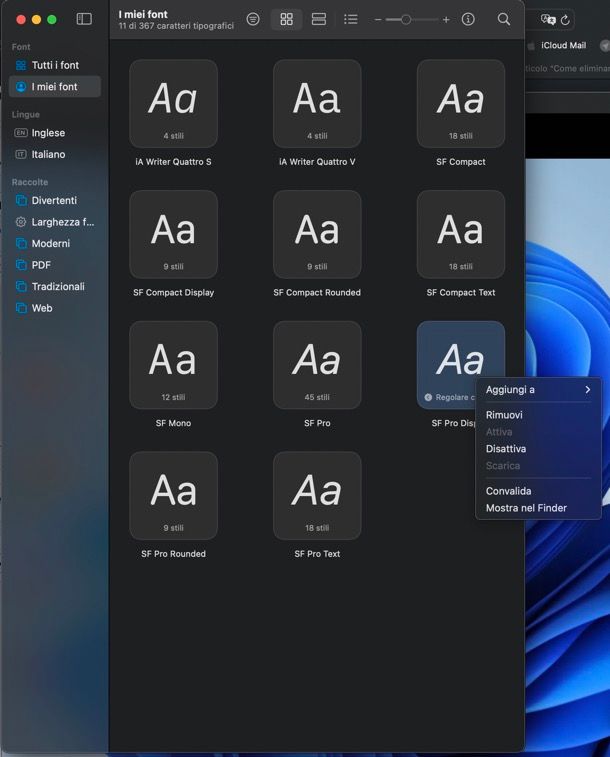
Task: Select the SF Compact Display font tile
Action: [173, 234]
